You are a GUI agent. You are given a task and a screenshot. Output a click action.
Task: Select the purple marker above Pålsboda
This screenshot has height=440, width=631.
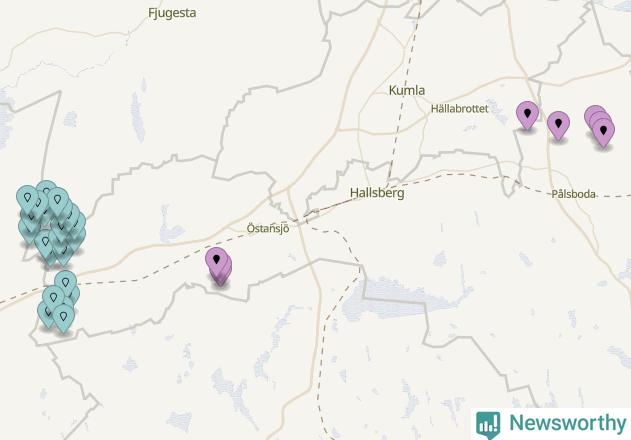click(558, 125)
